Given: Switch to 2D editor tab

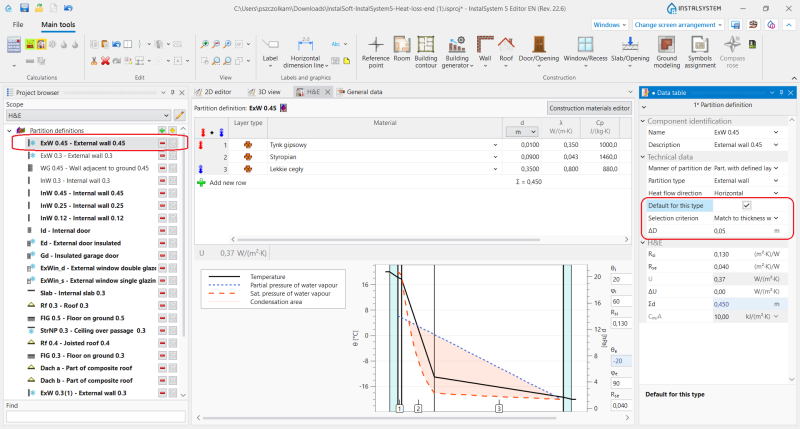Looking at the screenshot, I should [x=213, y=92].
